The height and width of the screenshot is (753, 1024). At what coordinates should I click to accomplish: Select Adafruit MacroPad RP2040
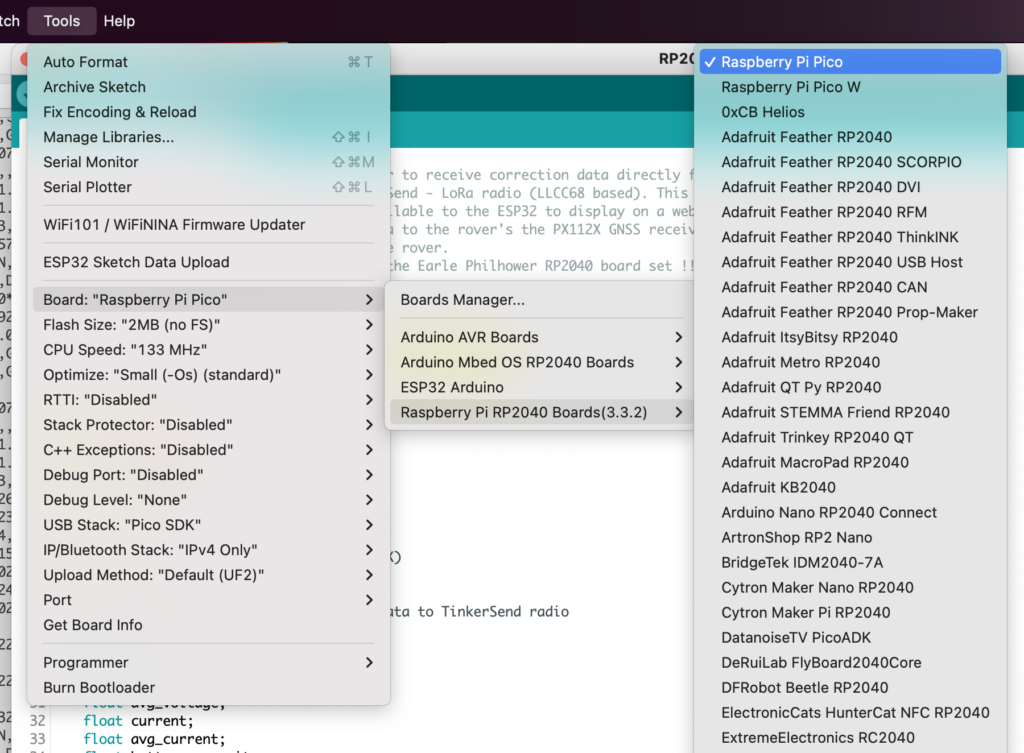(850, 462)
